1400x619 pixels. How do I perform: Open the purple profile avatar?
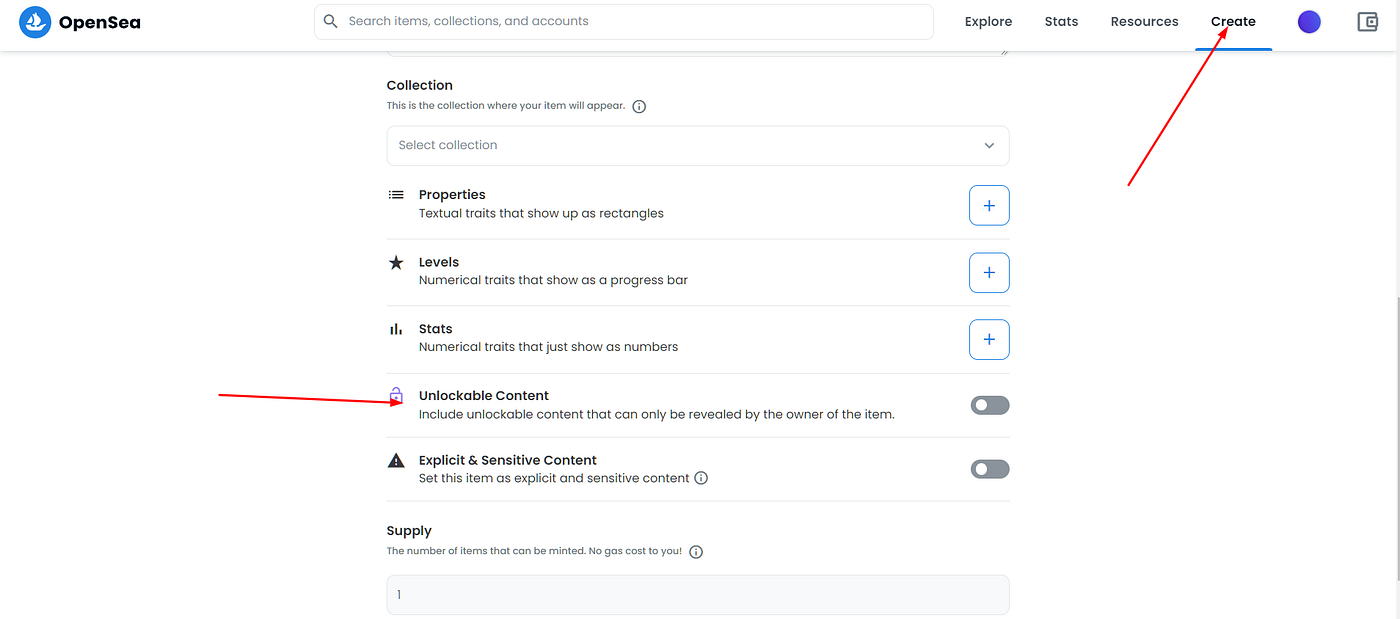(x=1309, y=22)
